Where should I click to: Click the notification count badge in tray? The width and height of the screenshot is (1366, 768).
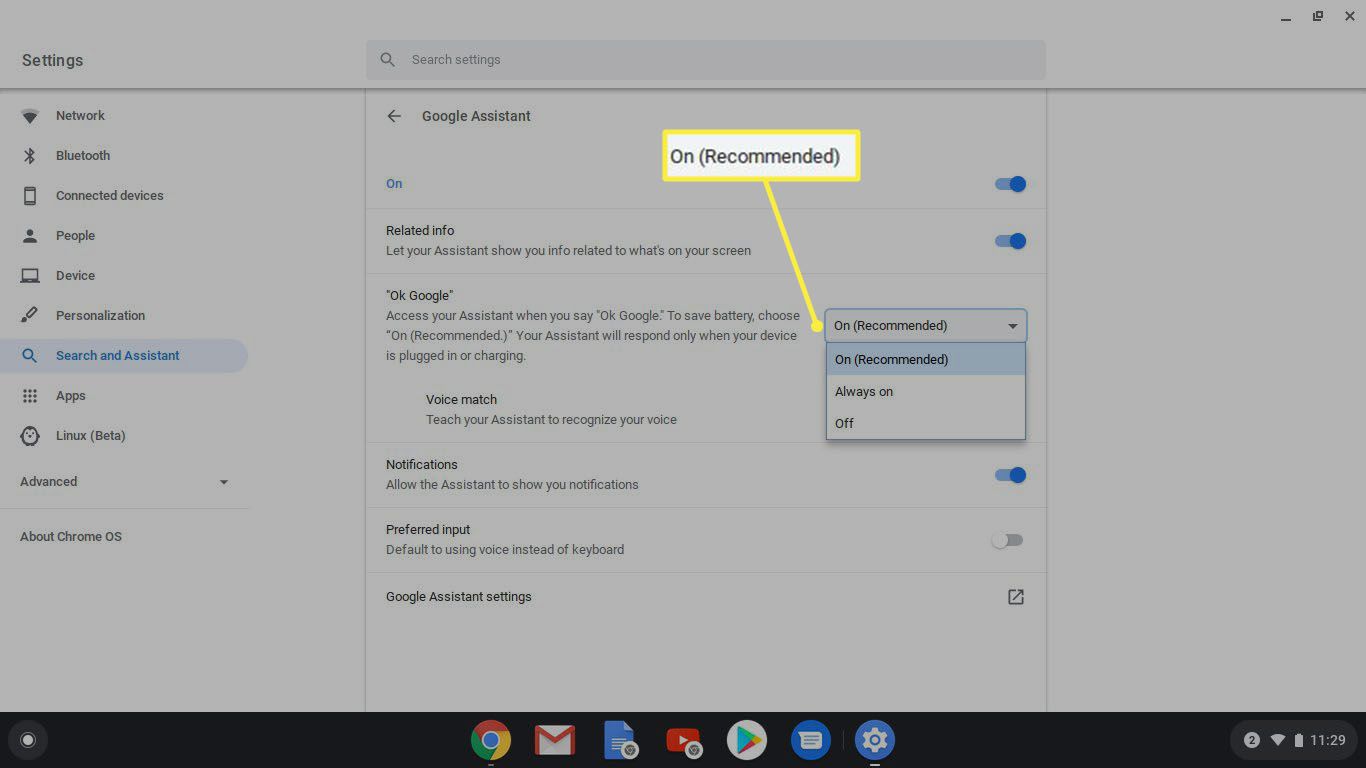pos(1252,740)
